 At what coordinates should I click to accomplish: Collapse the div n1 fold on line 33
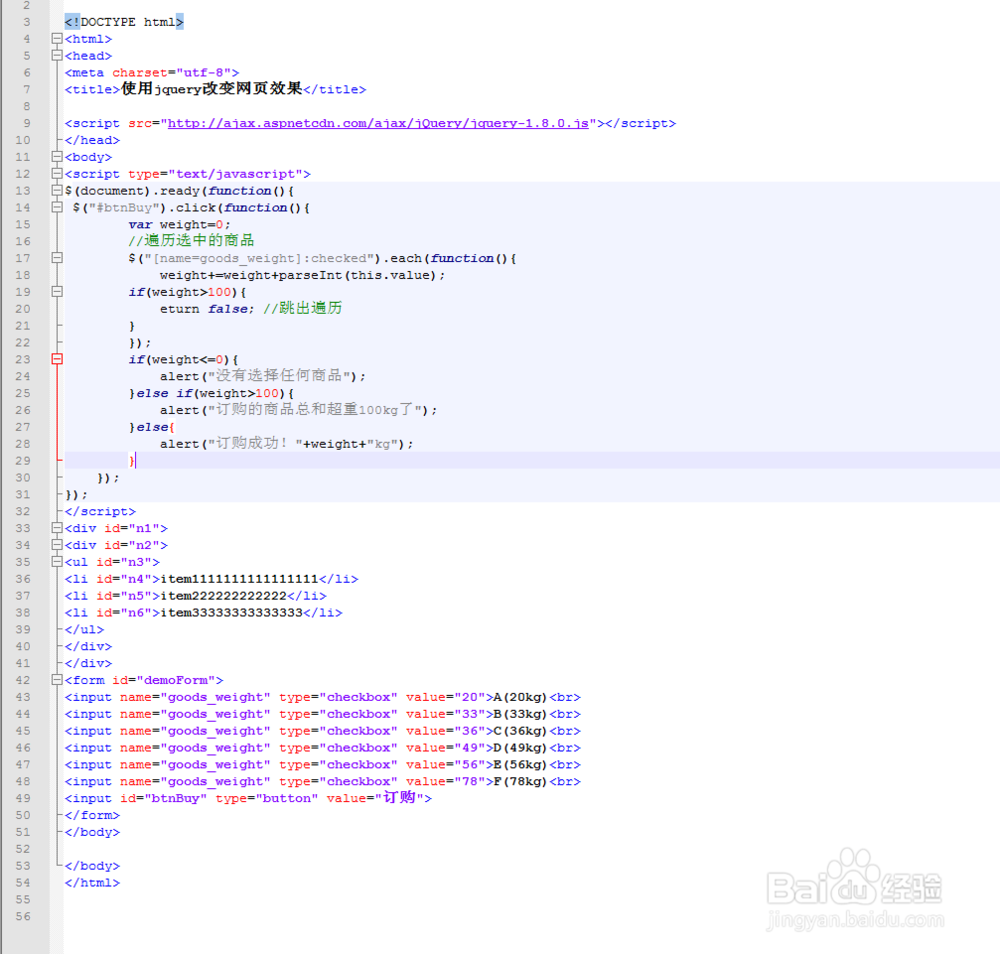(57, 528)
